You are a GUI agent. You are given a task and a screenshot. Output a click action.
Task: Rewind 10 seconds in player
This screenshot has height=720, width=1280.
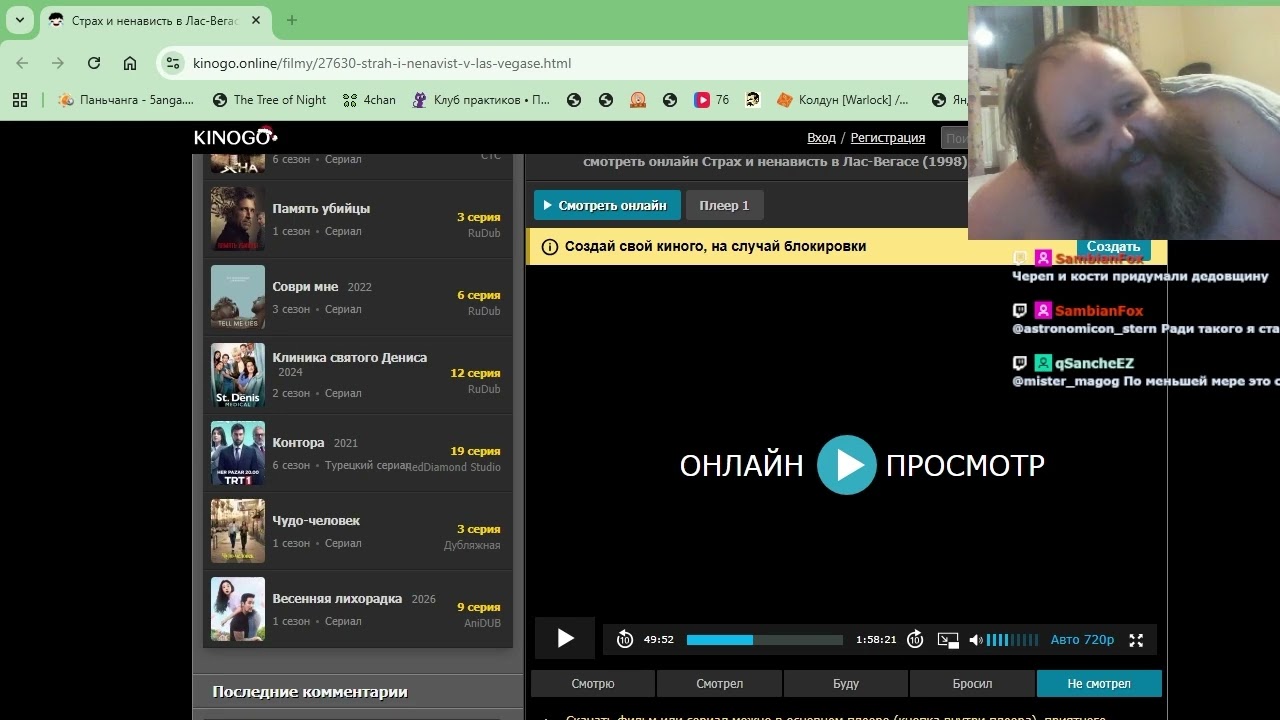tap(624, 640)
